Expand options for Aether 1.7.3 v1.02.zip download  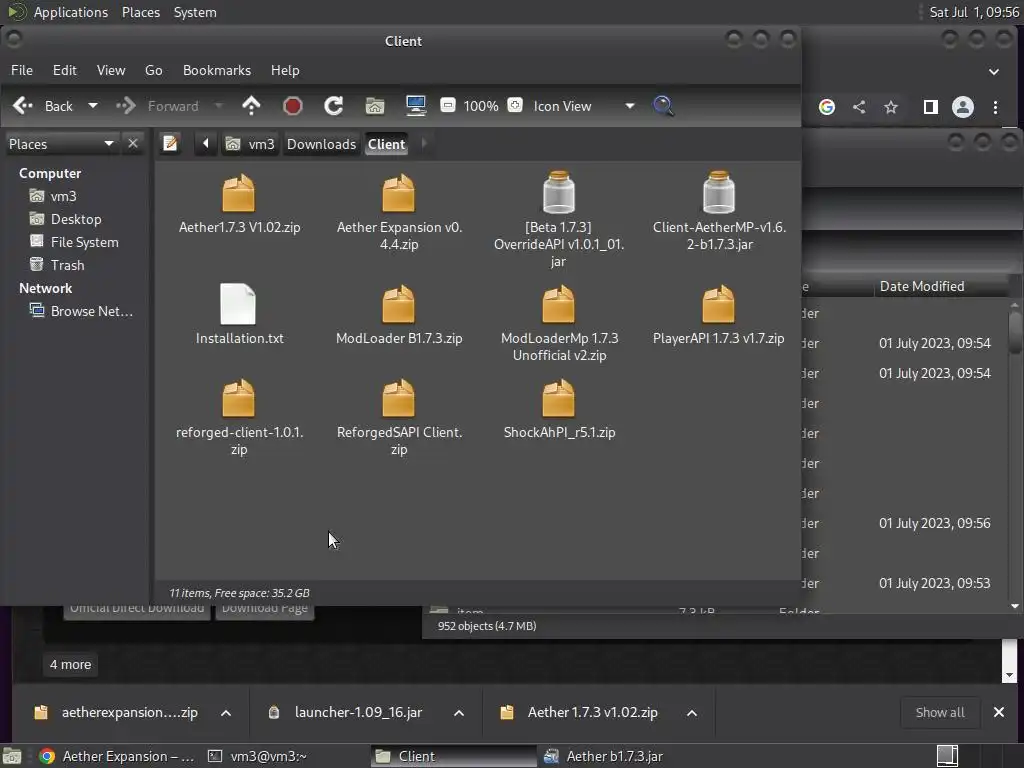click(x=692, y=712)
